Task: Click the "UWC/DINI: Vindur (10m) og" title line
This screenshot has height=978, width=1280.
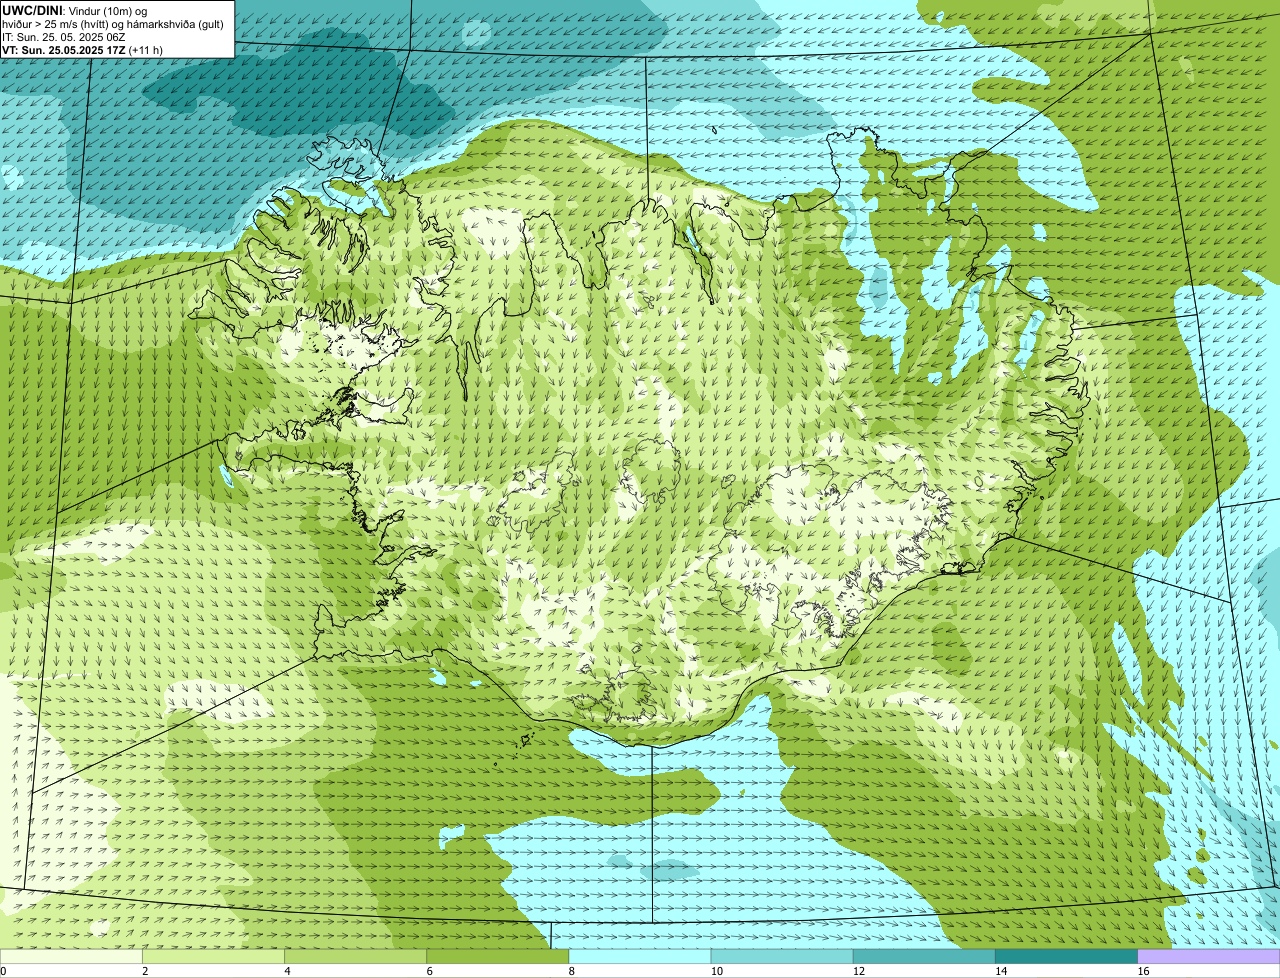Action: [x=75, y=10]
